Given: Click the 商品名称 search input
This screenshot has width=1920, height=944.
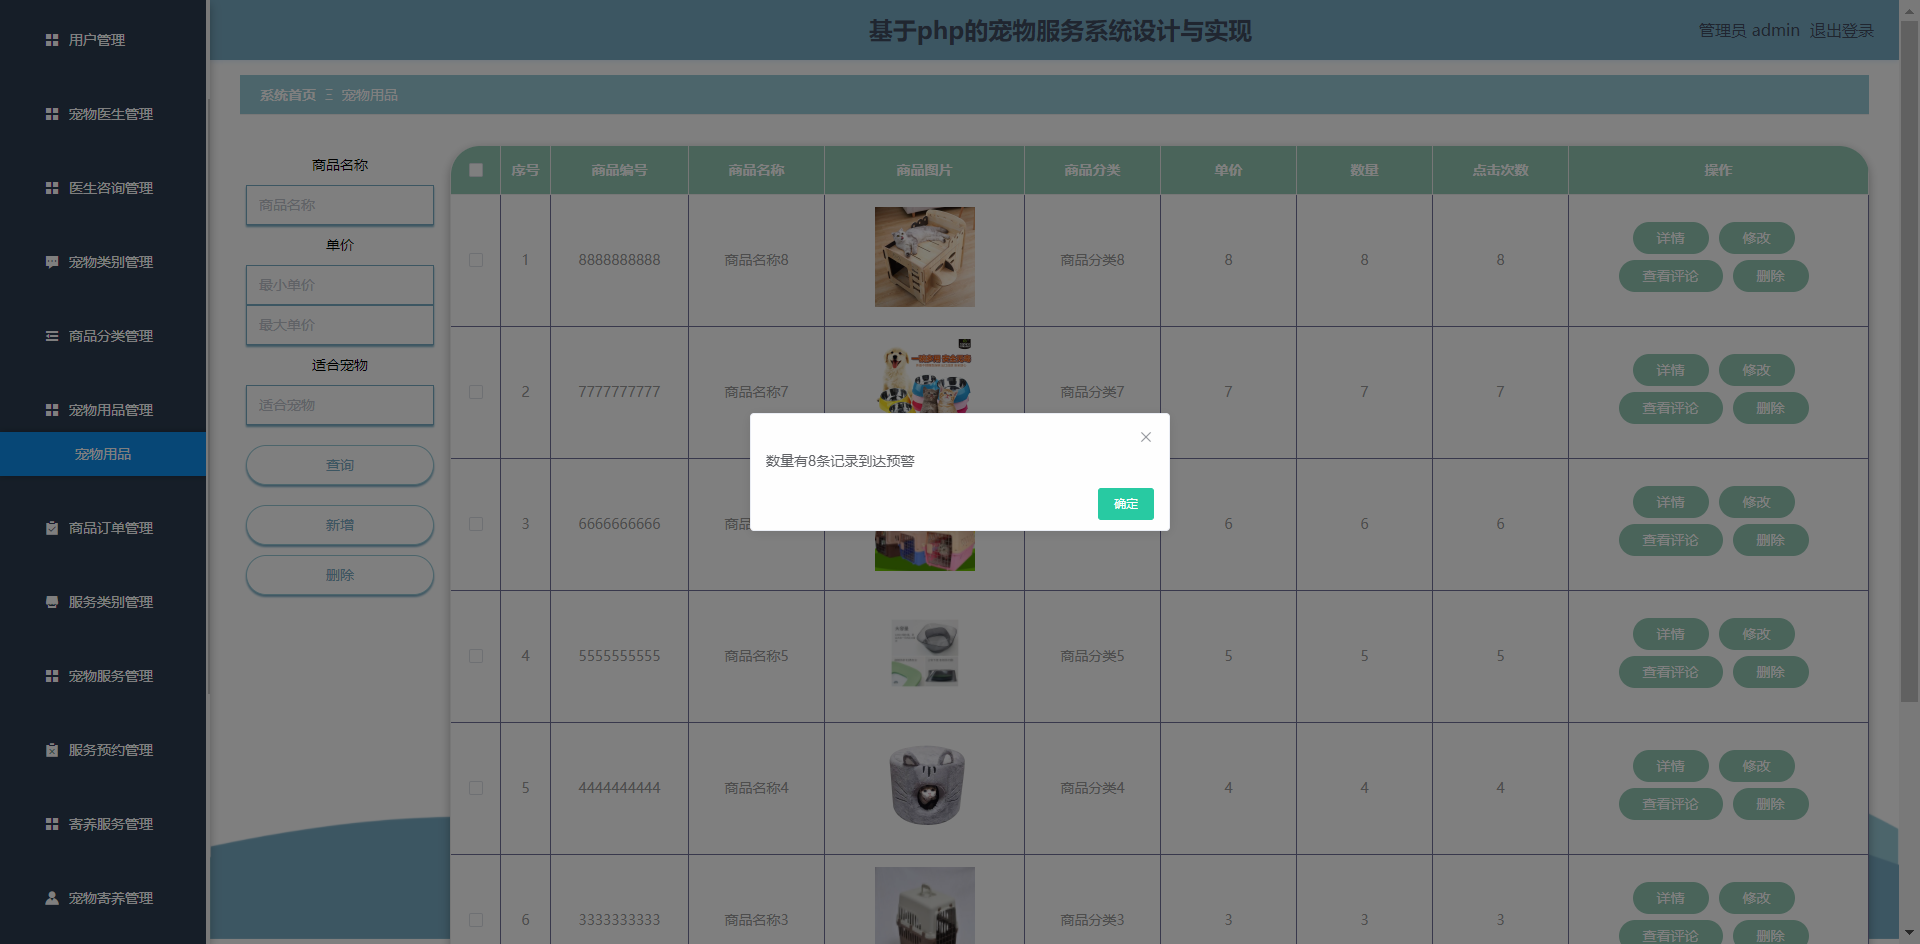Looking at the screenshot, I should point(340,205).
